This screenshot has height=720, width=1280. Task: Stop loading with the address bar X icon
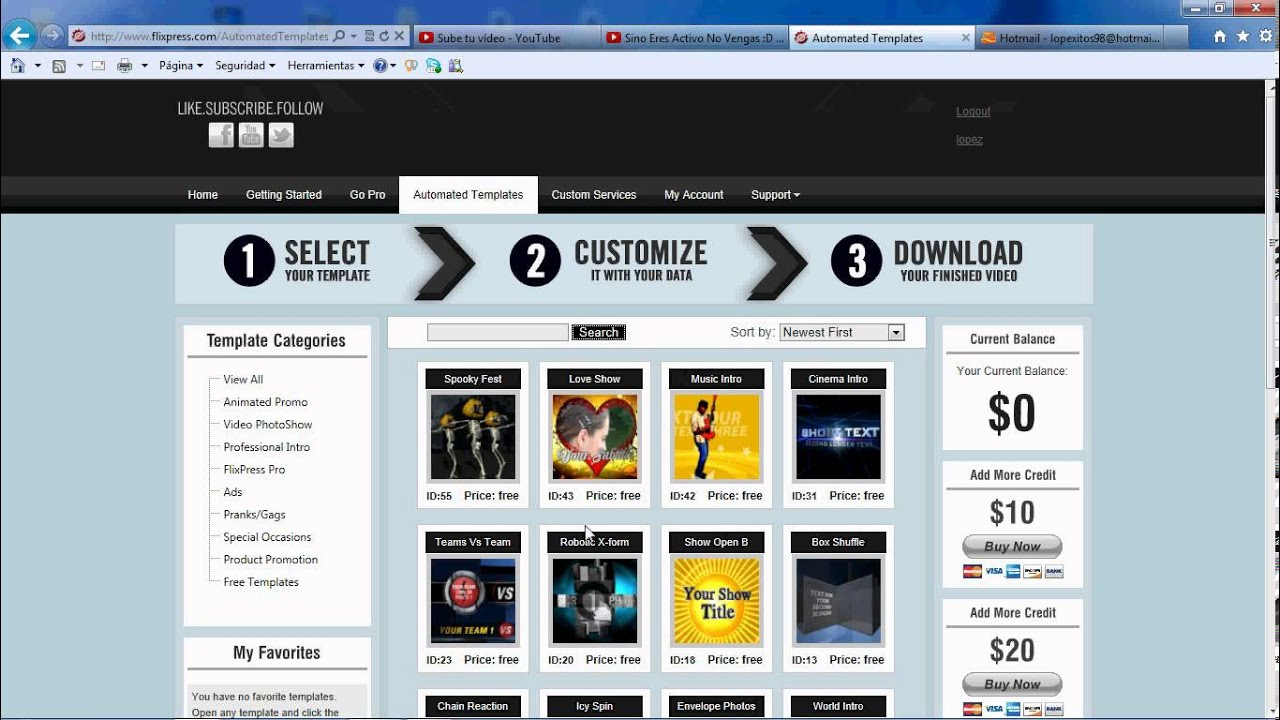[x=399, y=36]
